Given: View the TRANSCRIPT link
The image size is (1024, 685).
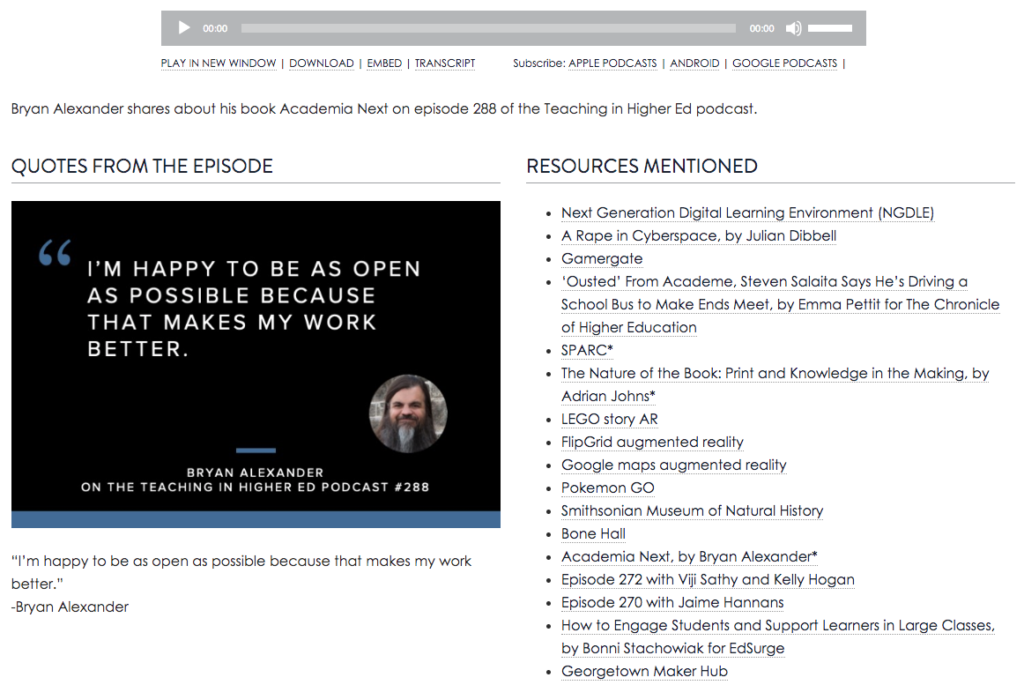Looking at the screenshot, I should 445,63.
